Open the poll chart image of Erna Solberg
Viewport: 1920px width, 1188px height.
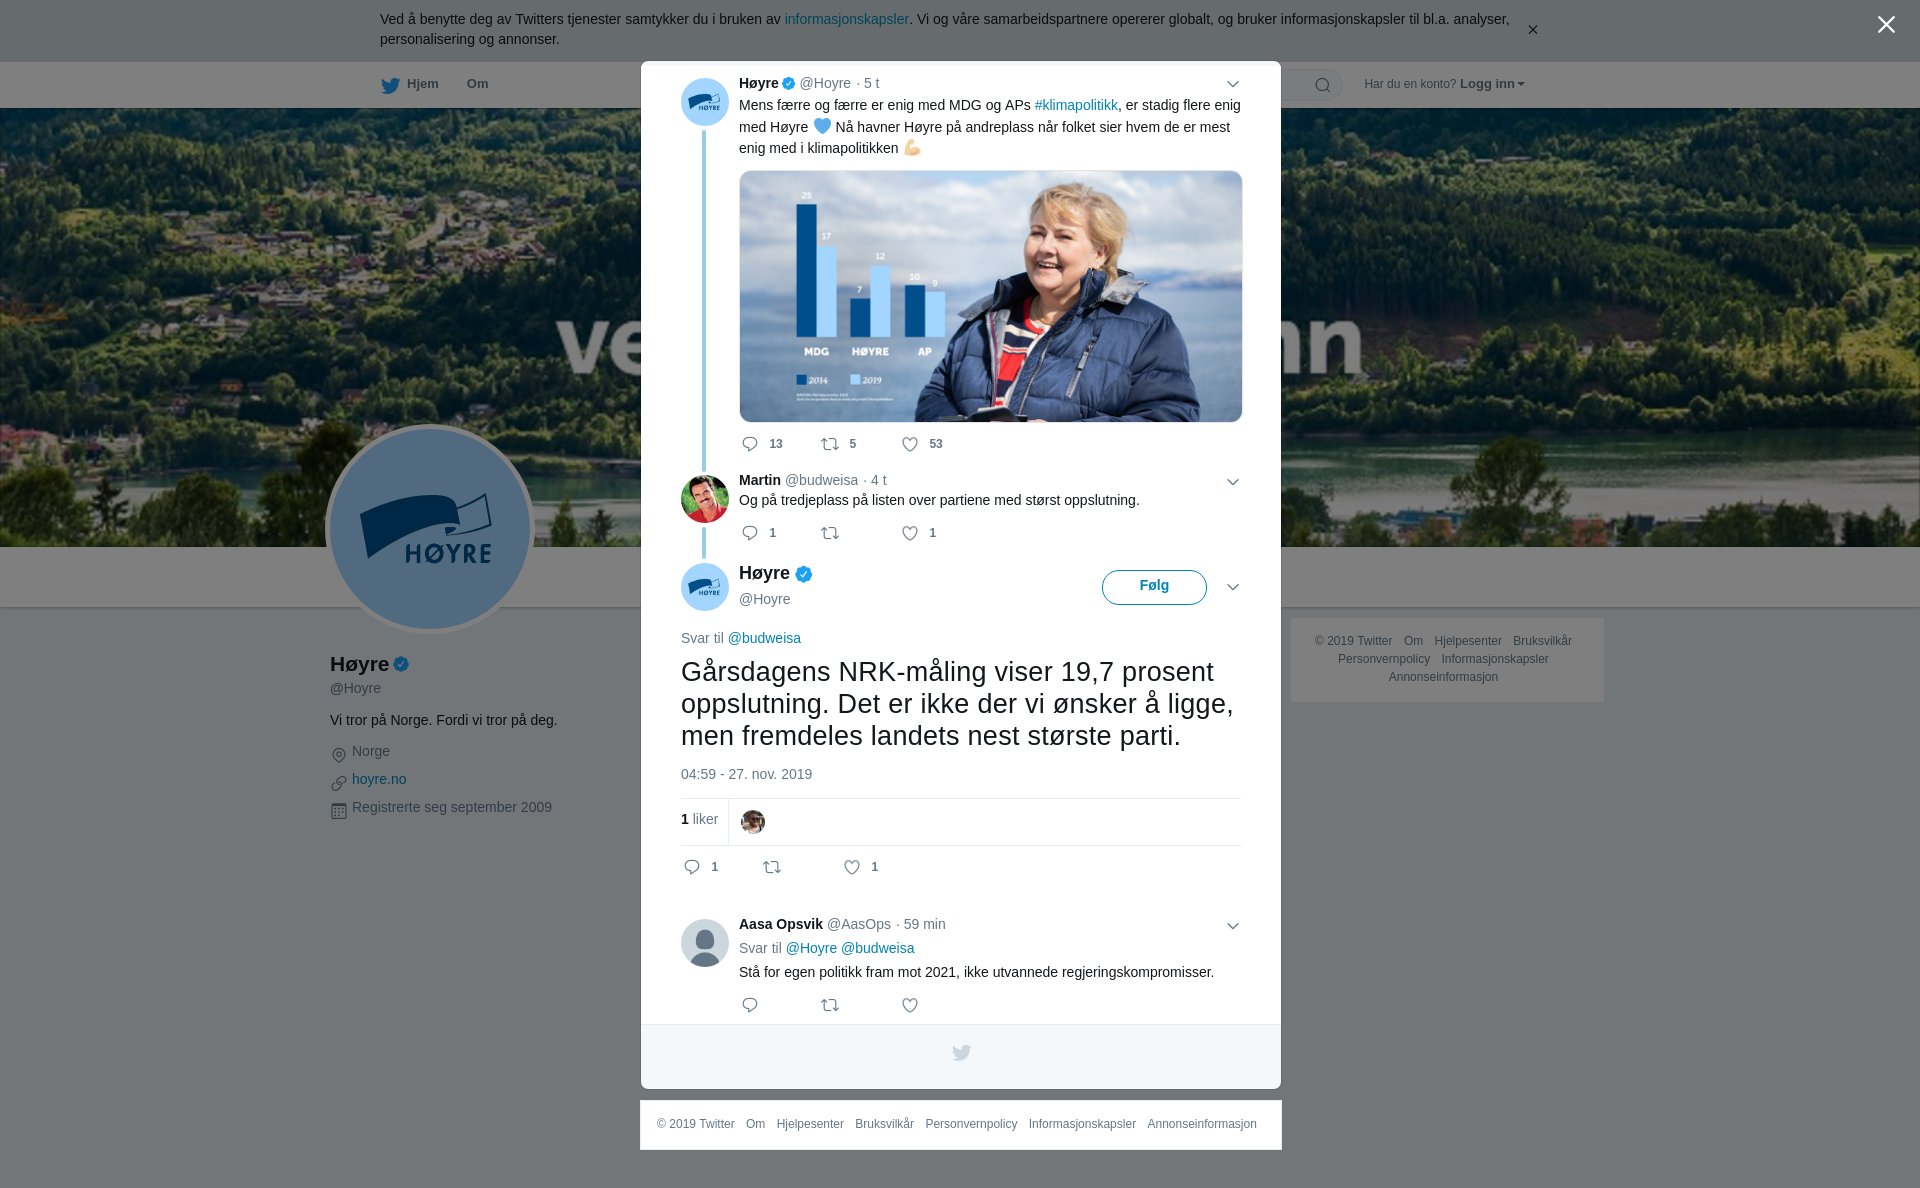click(x=991, y=296)
